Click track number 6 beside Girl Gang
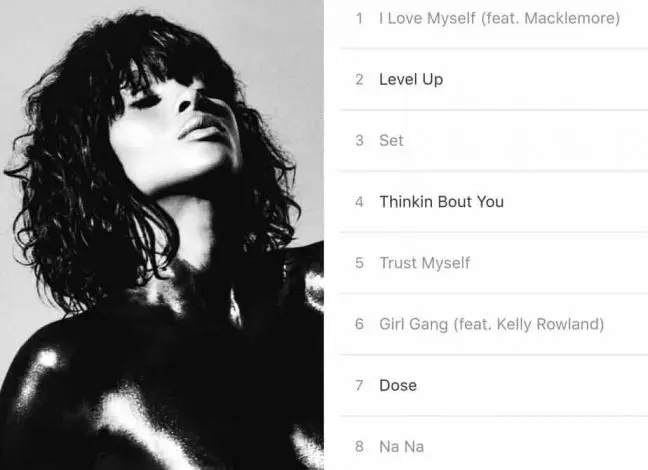 tap(360, 324)
